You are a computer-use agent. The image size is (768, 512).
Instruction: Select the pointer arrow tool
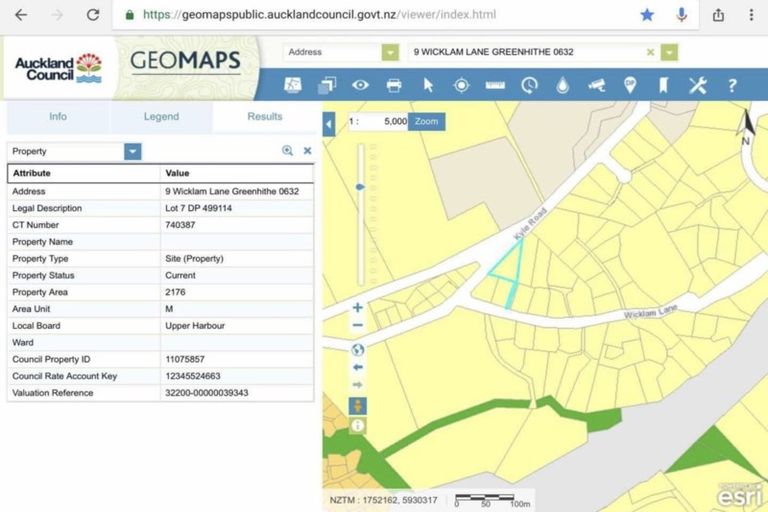click(428, 85)
